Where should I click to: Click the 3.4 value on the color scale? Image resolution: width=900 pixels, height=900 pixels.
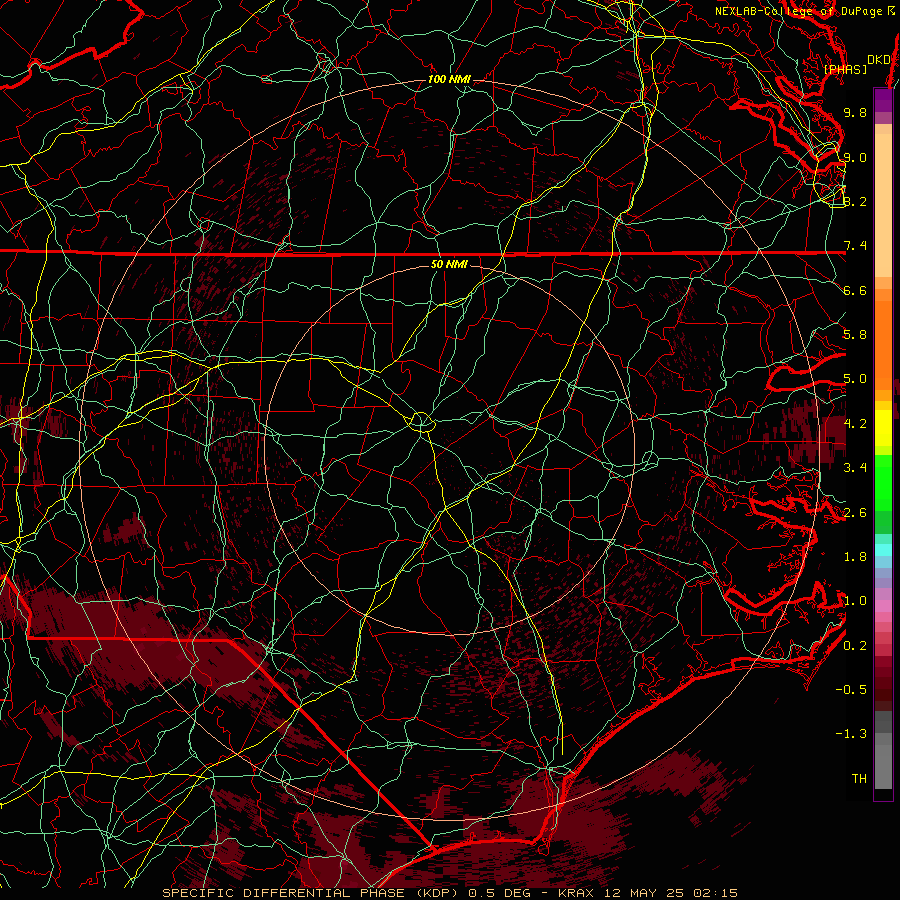855,468
